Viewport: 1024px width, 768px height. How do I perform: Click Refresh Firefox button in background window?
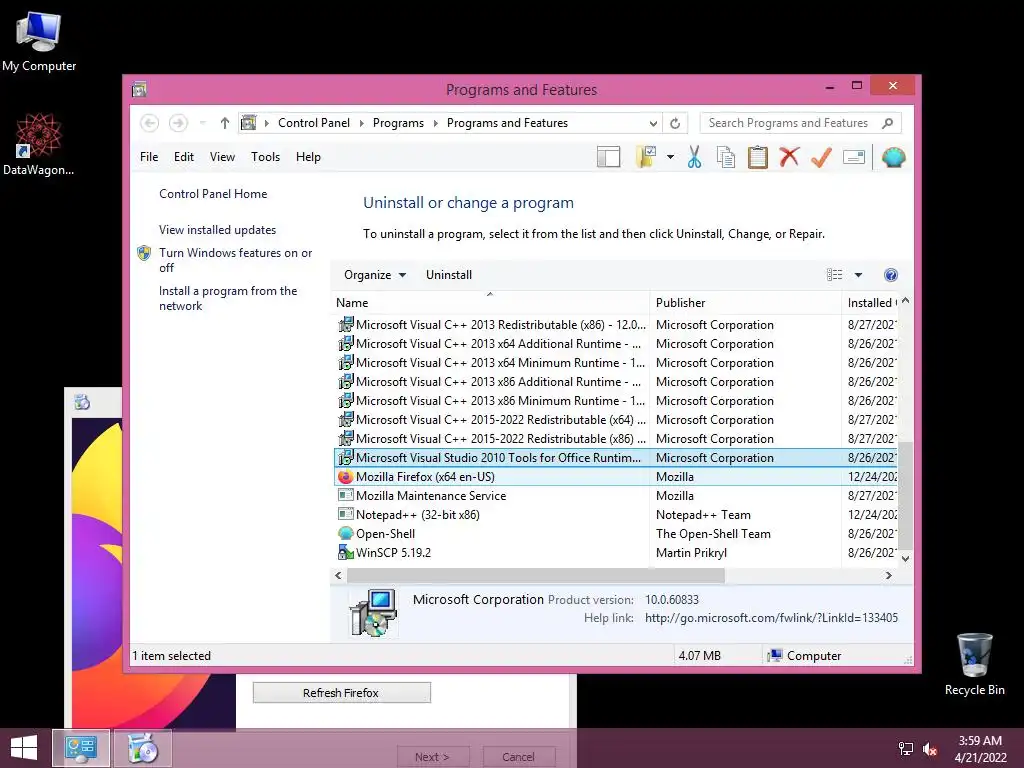coord(342,693)
